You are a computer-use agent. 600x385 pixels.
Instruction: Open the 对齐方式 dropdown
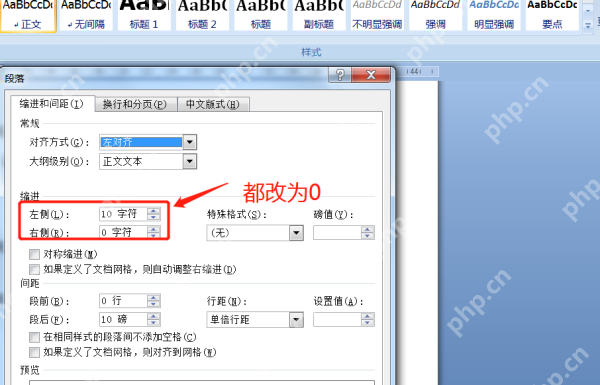click(x=190, y=142)
